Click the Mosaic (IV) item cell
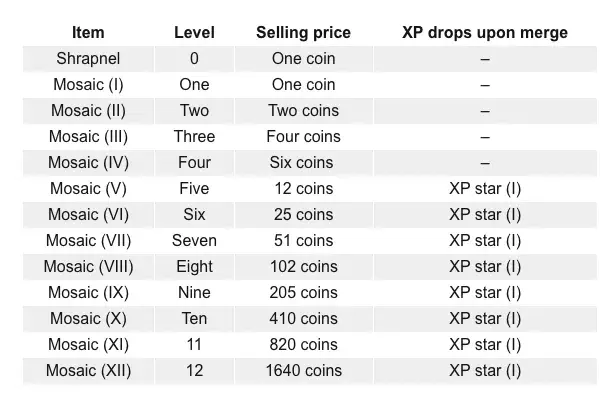Image resolution: width=606 pixels, height=415 pixels. (x=88, y=162)
